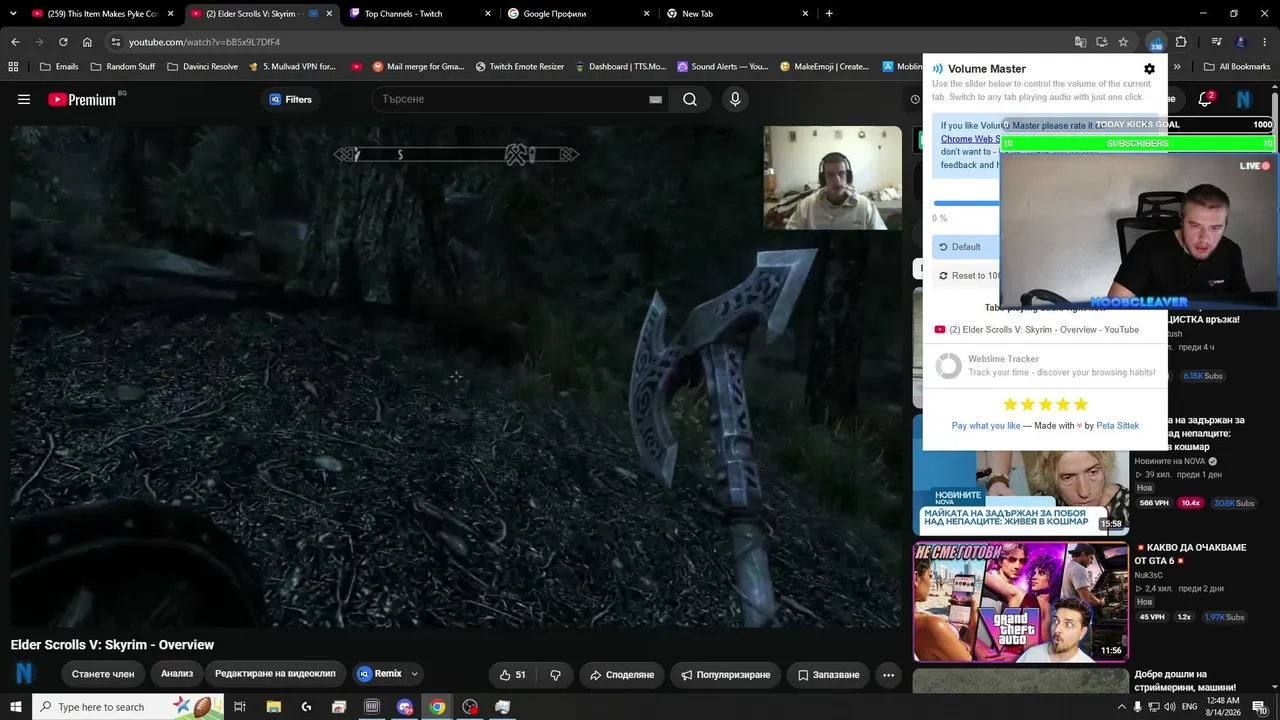Open the Chrome three-dot menu
Viewport: 1280px width, 720px height.
tap(1264, 42)
